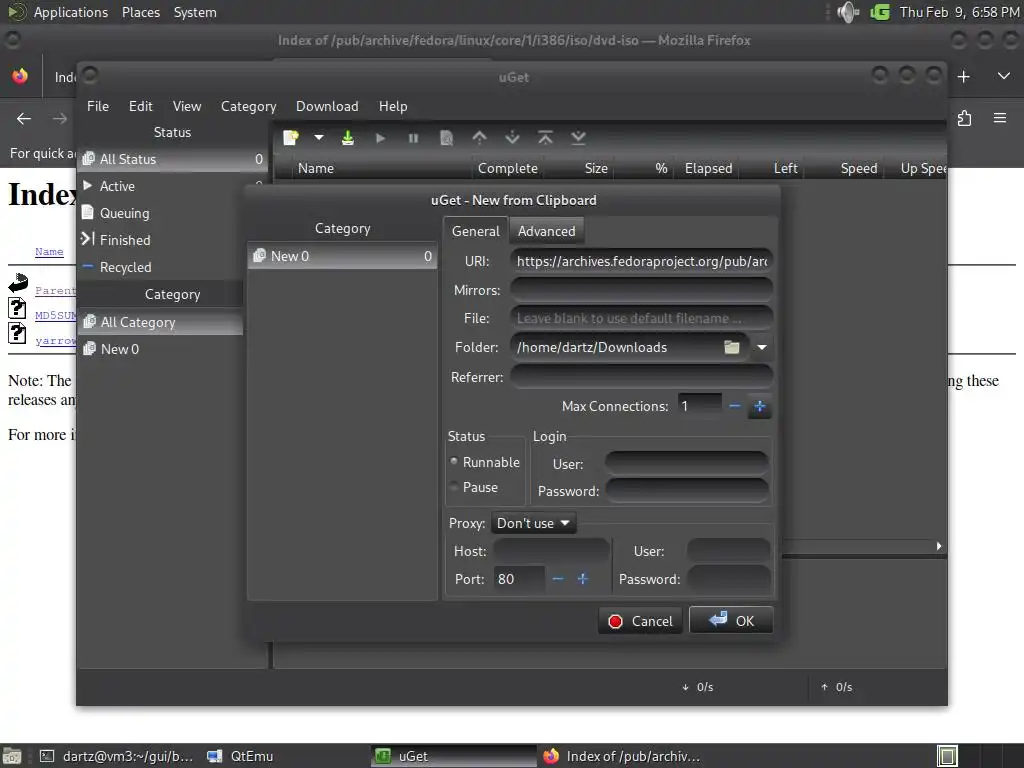Click Firefox back arrow button
The width and height of the screenshot is (1024, 768).
[x=24, y=118]
